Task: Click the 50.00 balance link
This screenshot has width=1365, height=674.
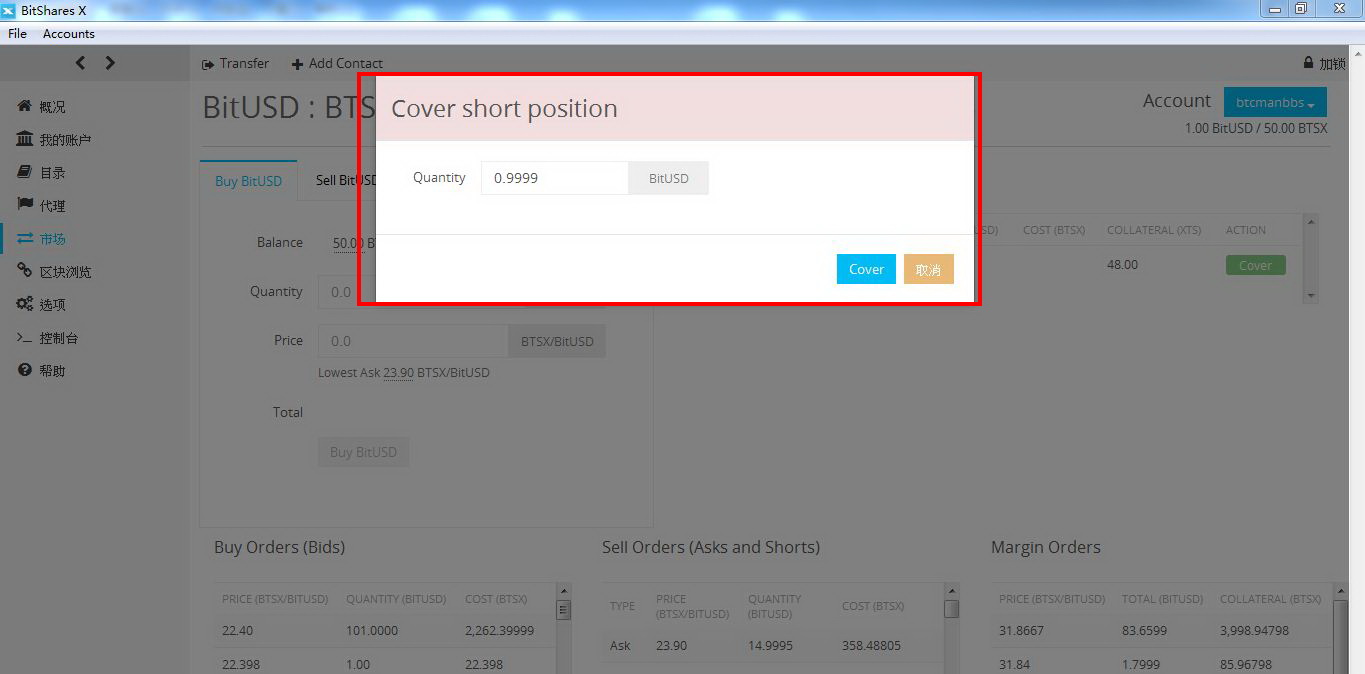Action: pos(348,243)
